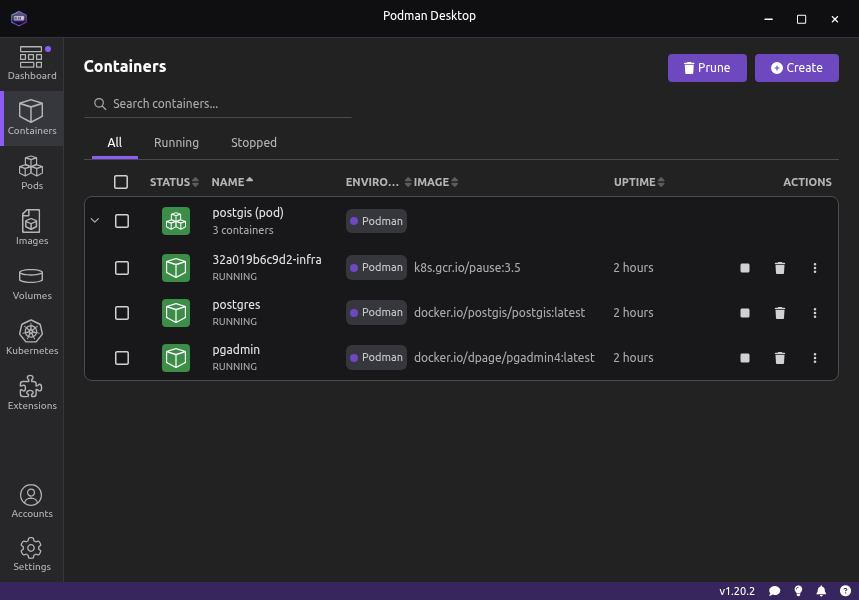Open the help question mark icon
859x600 pixels.
pyautogui.click(x=845, y=591)
